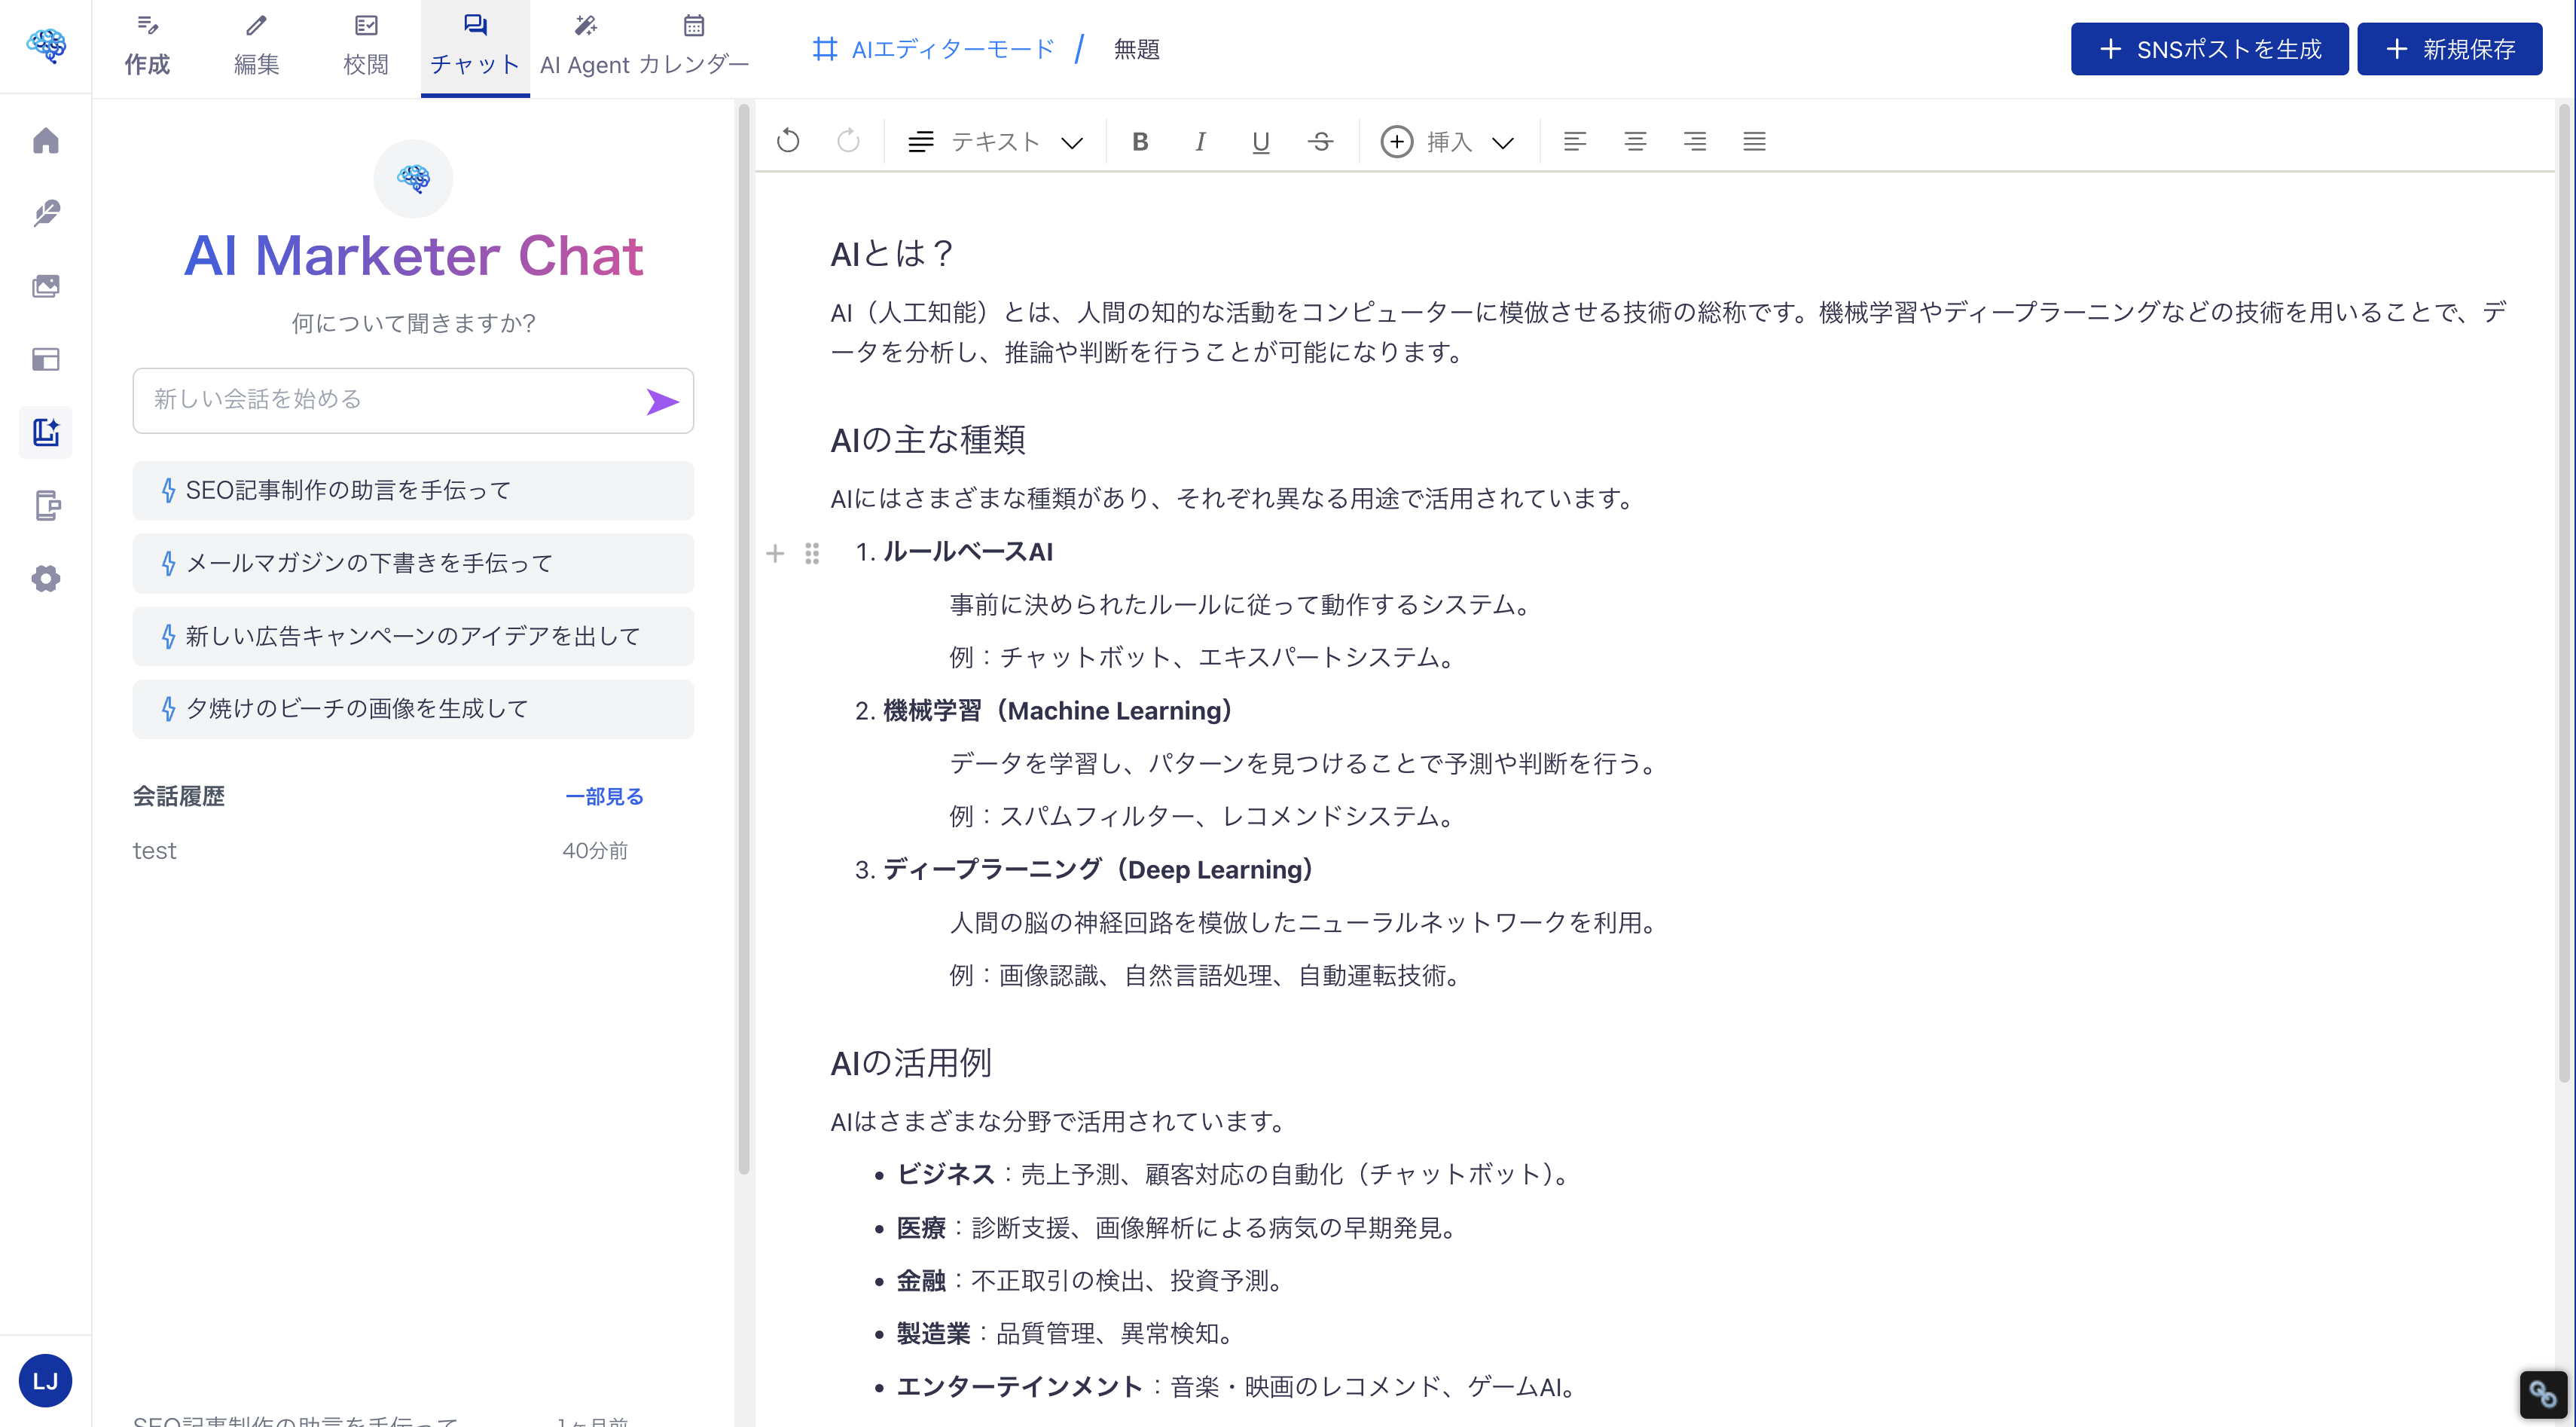This screenshot has height=1427, width=2576.
Task: Open the template layout icon in sidebar
Action: [46, 360]
